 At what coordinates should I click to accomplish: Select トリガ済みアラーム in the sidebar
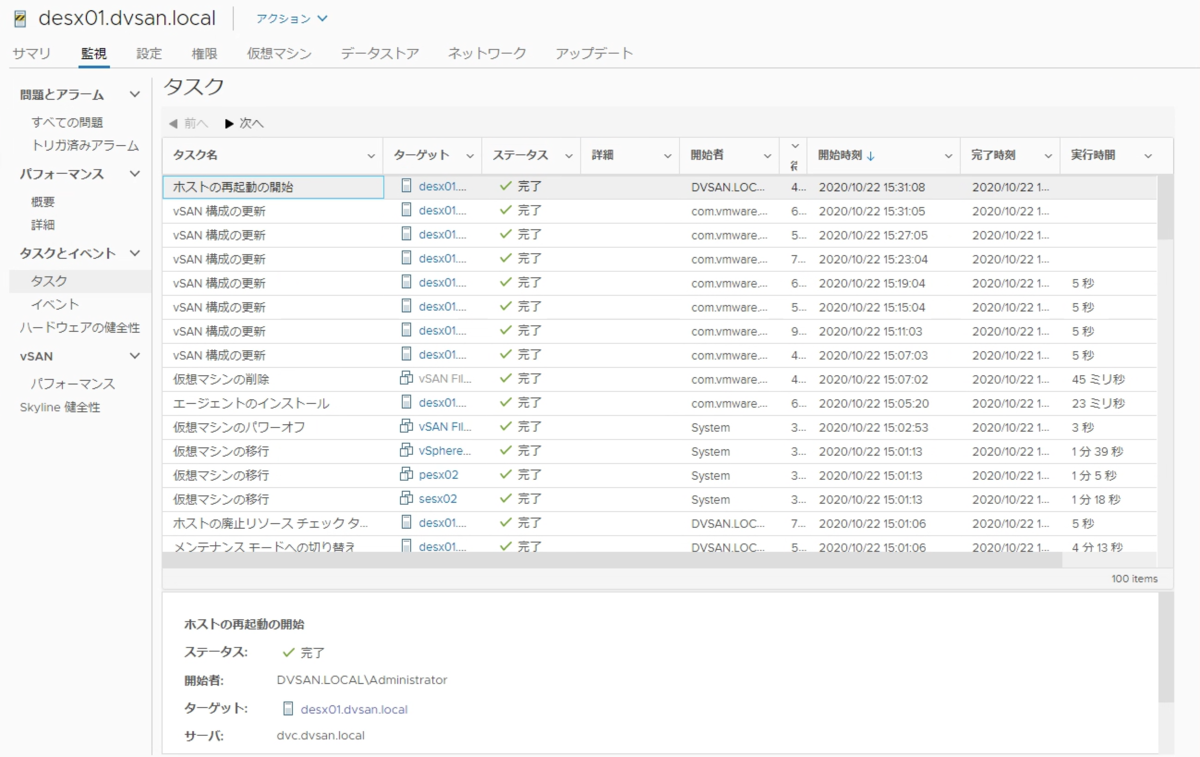point(85,145)
